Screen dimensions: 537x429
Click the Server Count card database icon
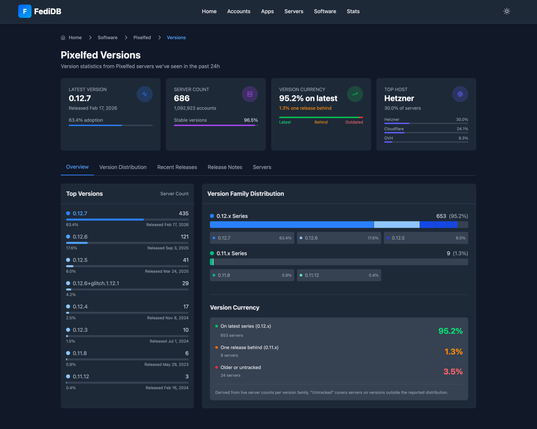coord(250,94)
